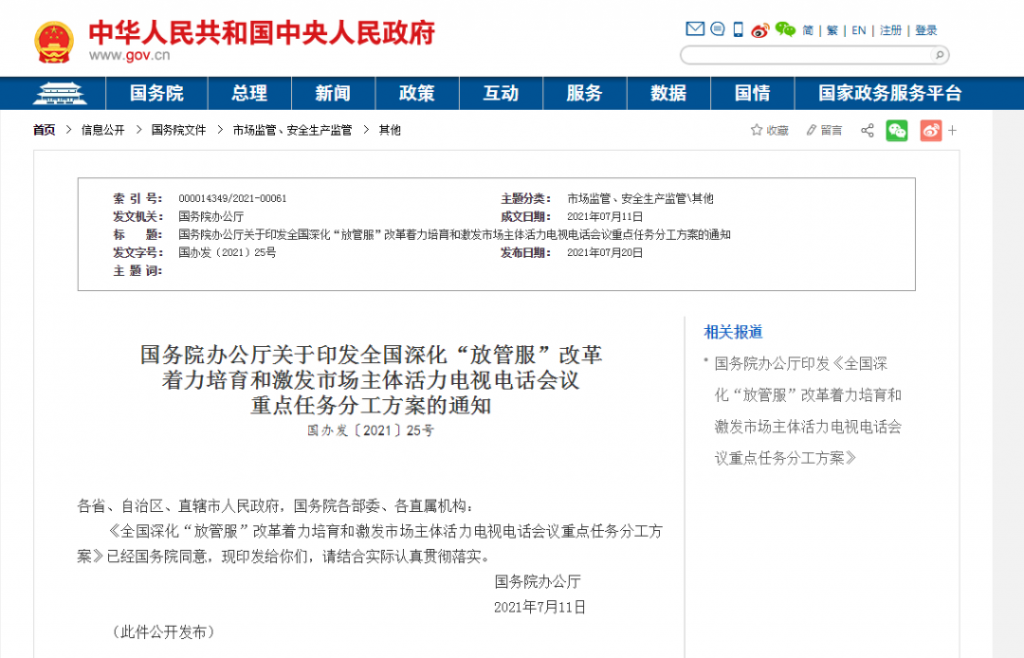Expand more share options plus icon
This screenshot has height=658, width=1024.
coord(953,131)
